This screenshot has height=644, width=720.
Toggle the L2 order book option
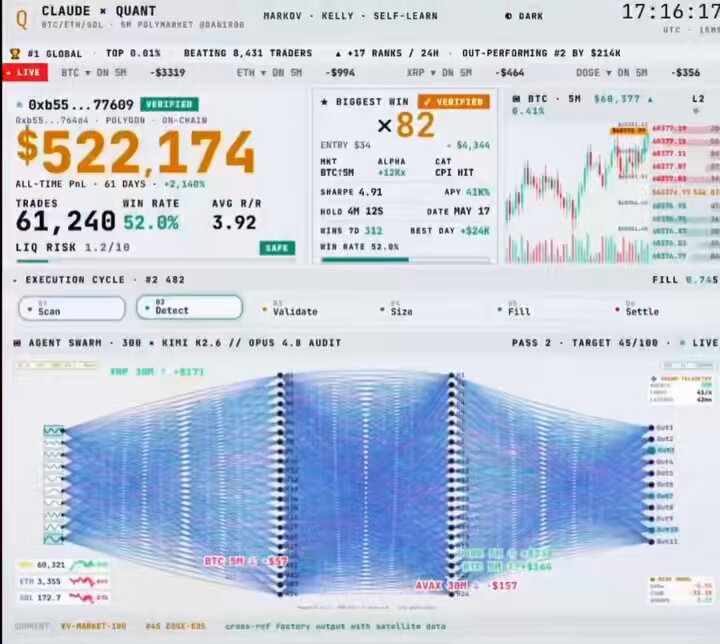click(x=698, y=99)
